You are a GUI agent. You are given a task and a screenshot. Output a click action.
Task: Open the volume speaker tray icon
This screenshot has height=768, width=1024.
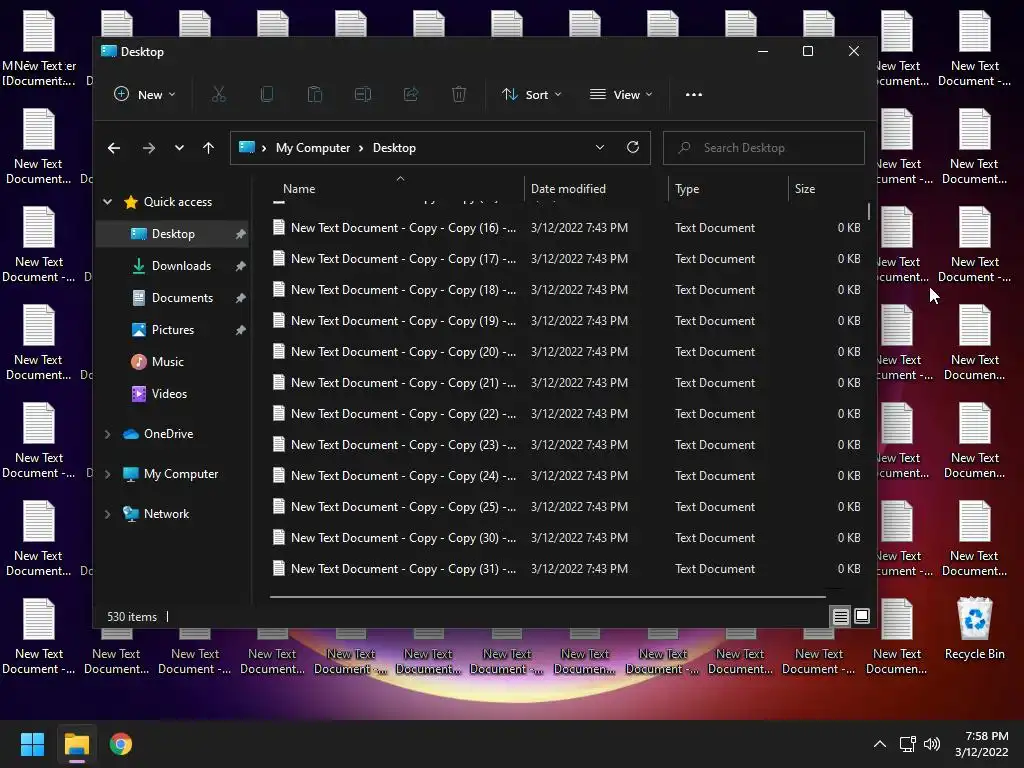[932, 744]
